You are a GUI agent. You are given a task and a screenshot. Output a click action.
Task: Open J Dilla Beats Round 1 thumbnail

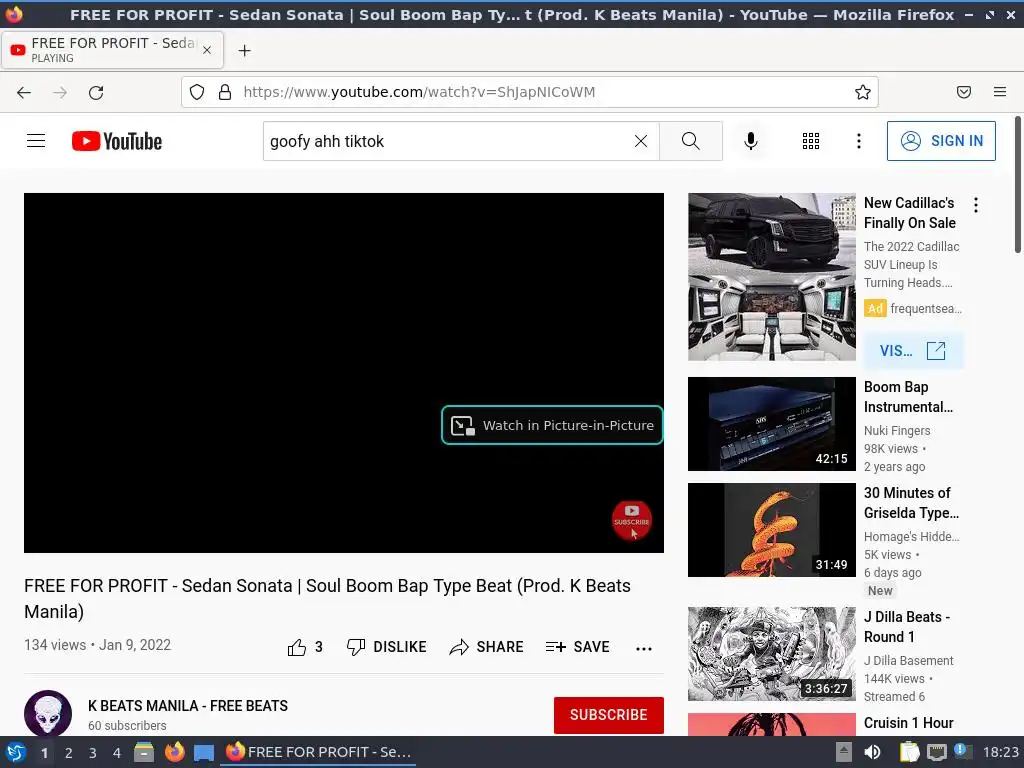pyautogui.click(x=771, y=654)
